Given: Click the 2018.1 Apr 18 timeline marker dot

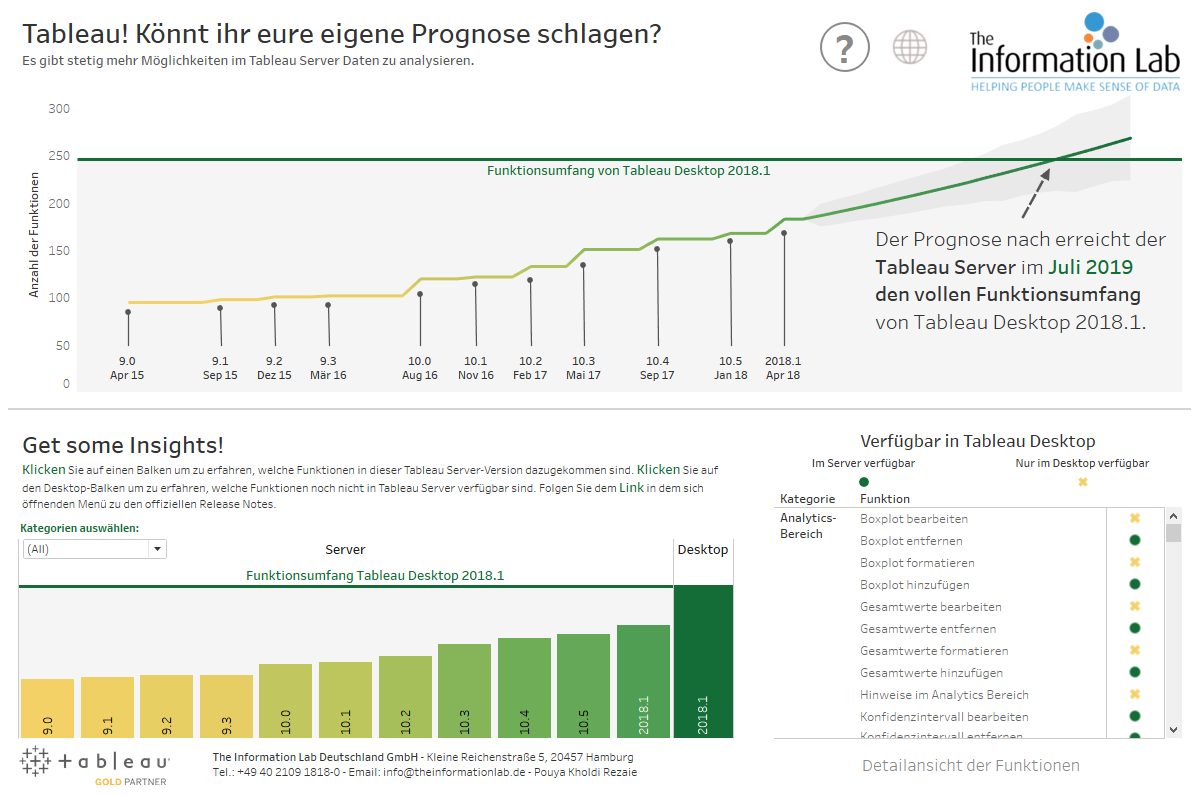Looking at the screenshot, I should point(784,233).
